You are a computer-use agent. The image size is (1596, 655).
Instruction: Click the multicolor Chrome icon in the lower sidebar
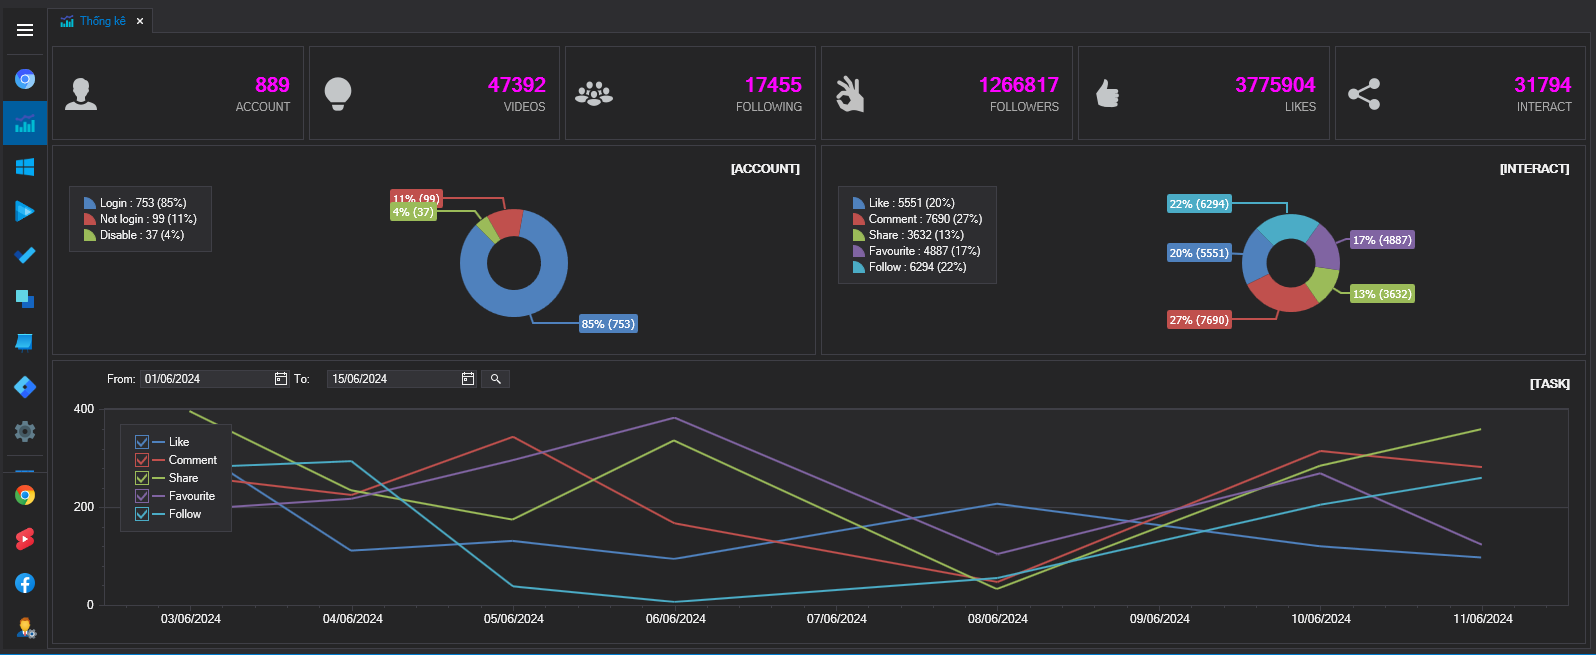[x=25, y=495]
